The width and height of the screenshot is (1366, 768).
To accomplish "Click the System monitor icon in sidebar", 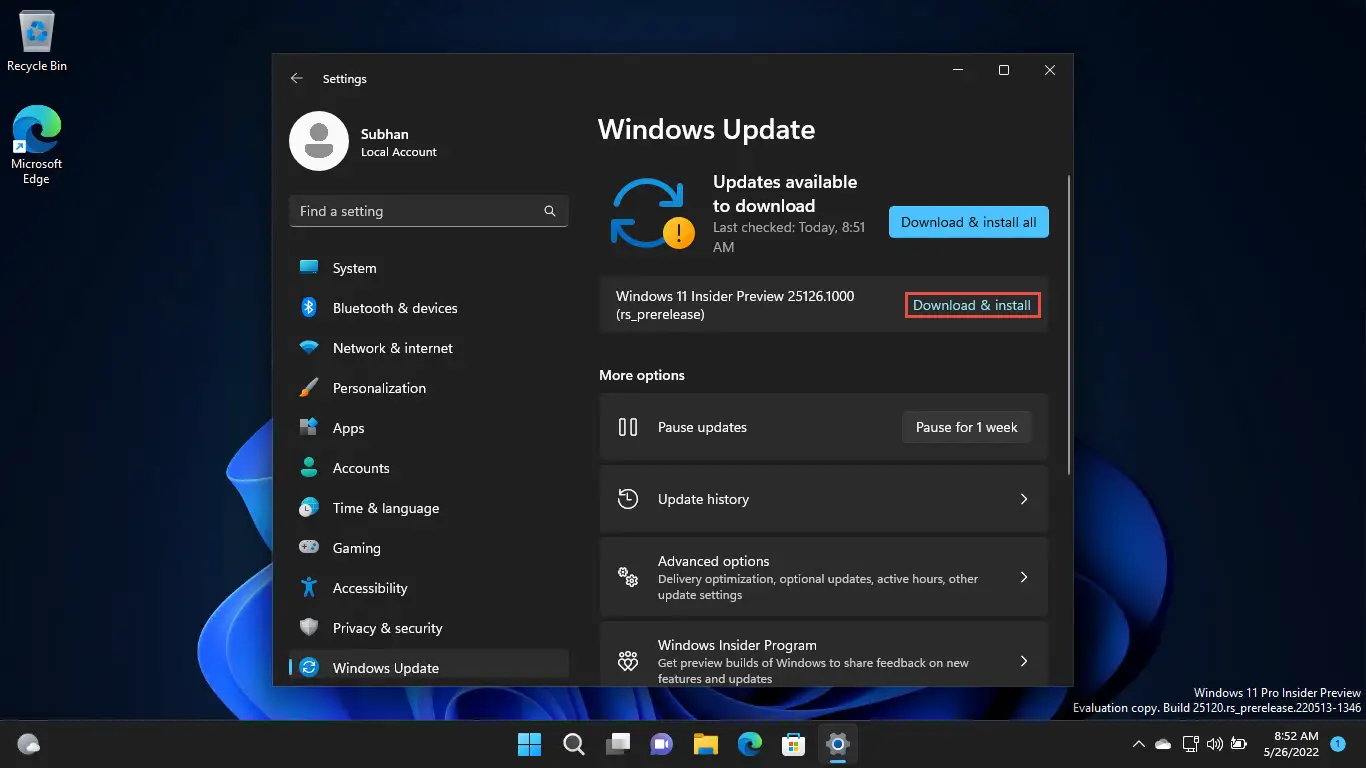I will (309, 268).
